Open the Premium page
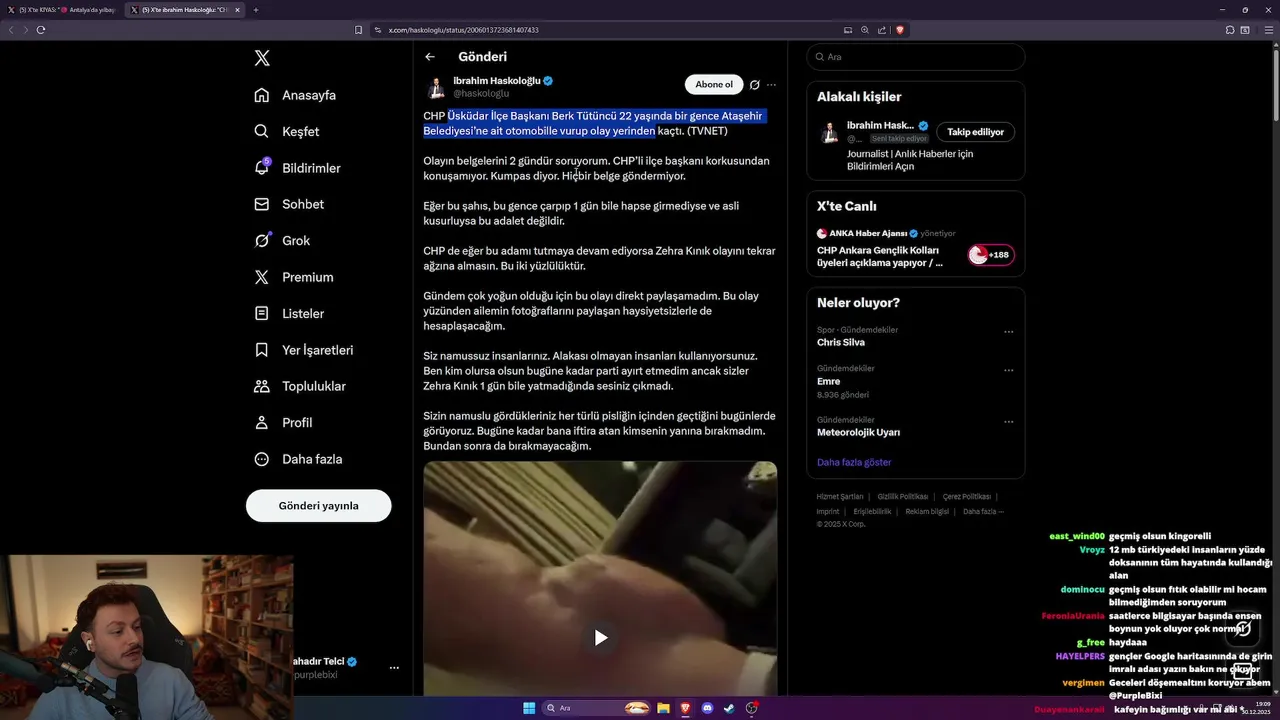 pos(294,277)
